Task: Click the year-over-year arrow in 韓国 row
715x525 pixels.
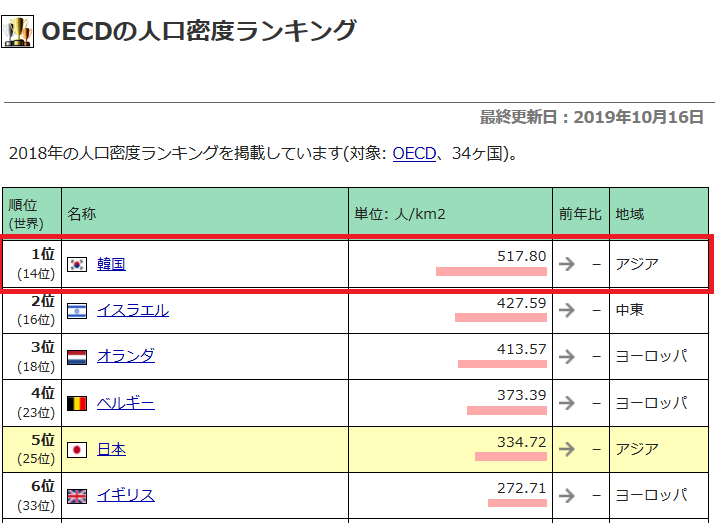Action: (x=567, y=265)
